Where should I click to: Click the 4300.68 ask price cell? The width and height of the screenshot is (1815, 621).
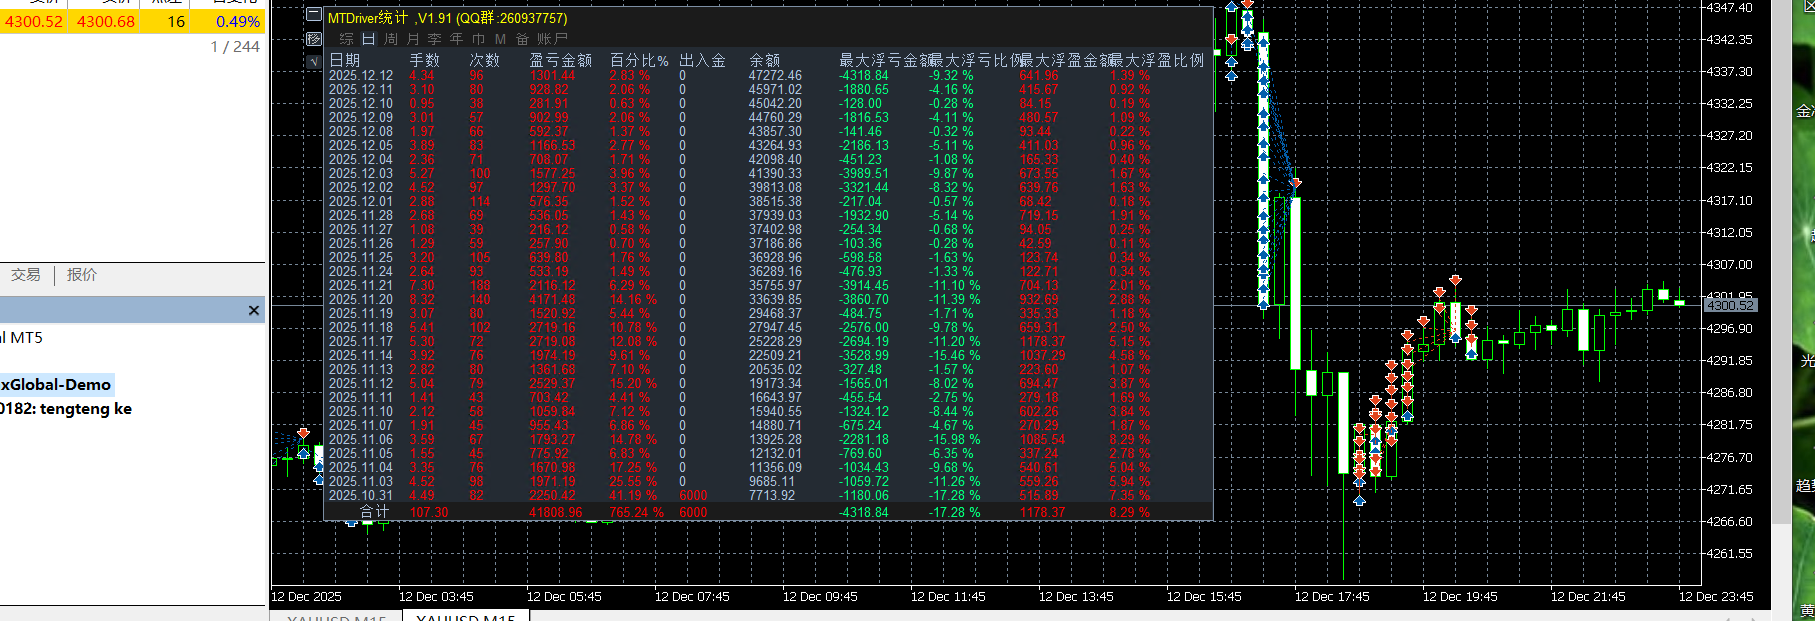click(x=106, y=22)
